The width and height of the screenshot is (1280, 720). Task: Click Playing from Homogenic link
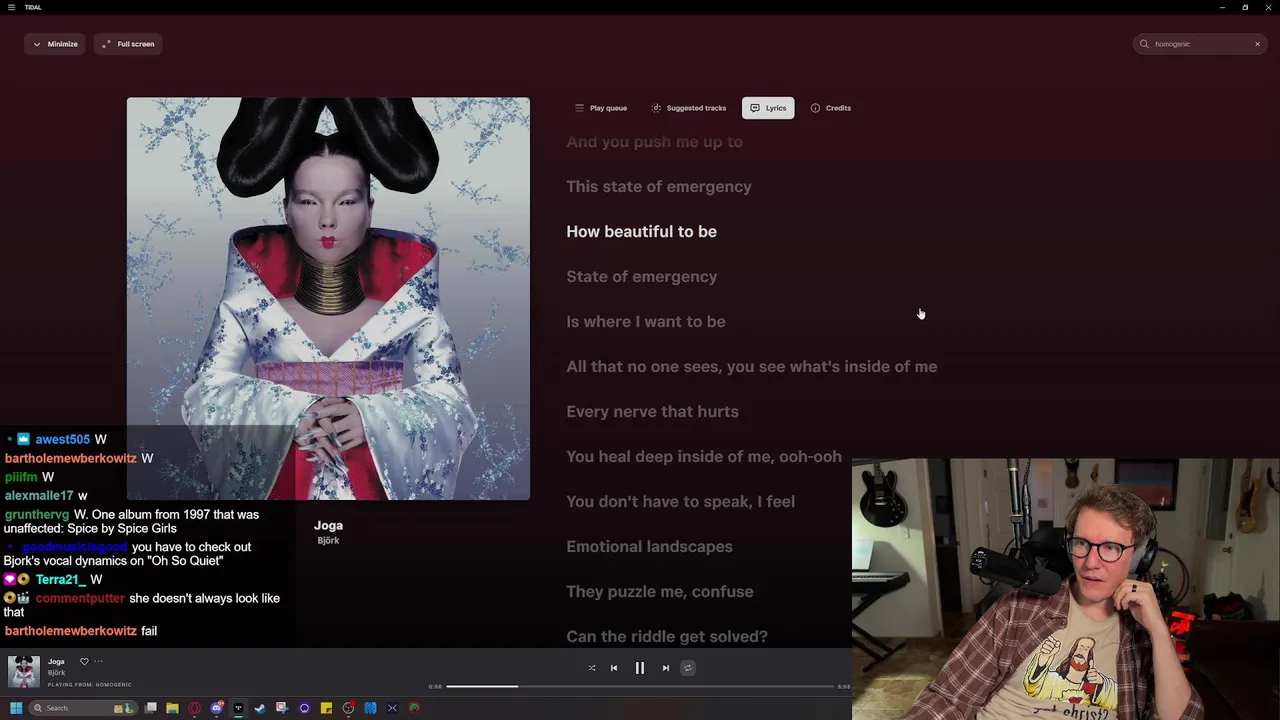coord(90,685)
